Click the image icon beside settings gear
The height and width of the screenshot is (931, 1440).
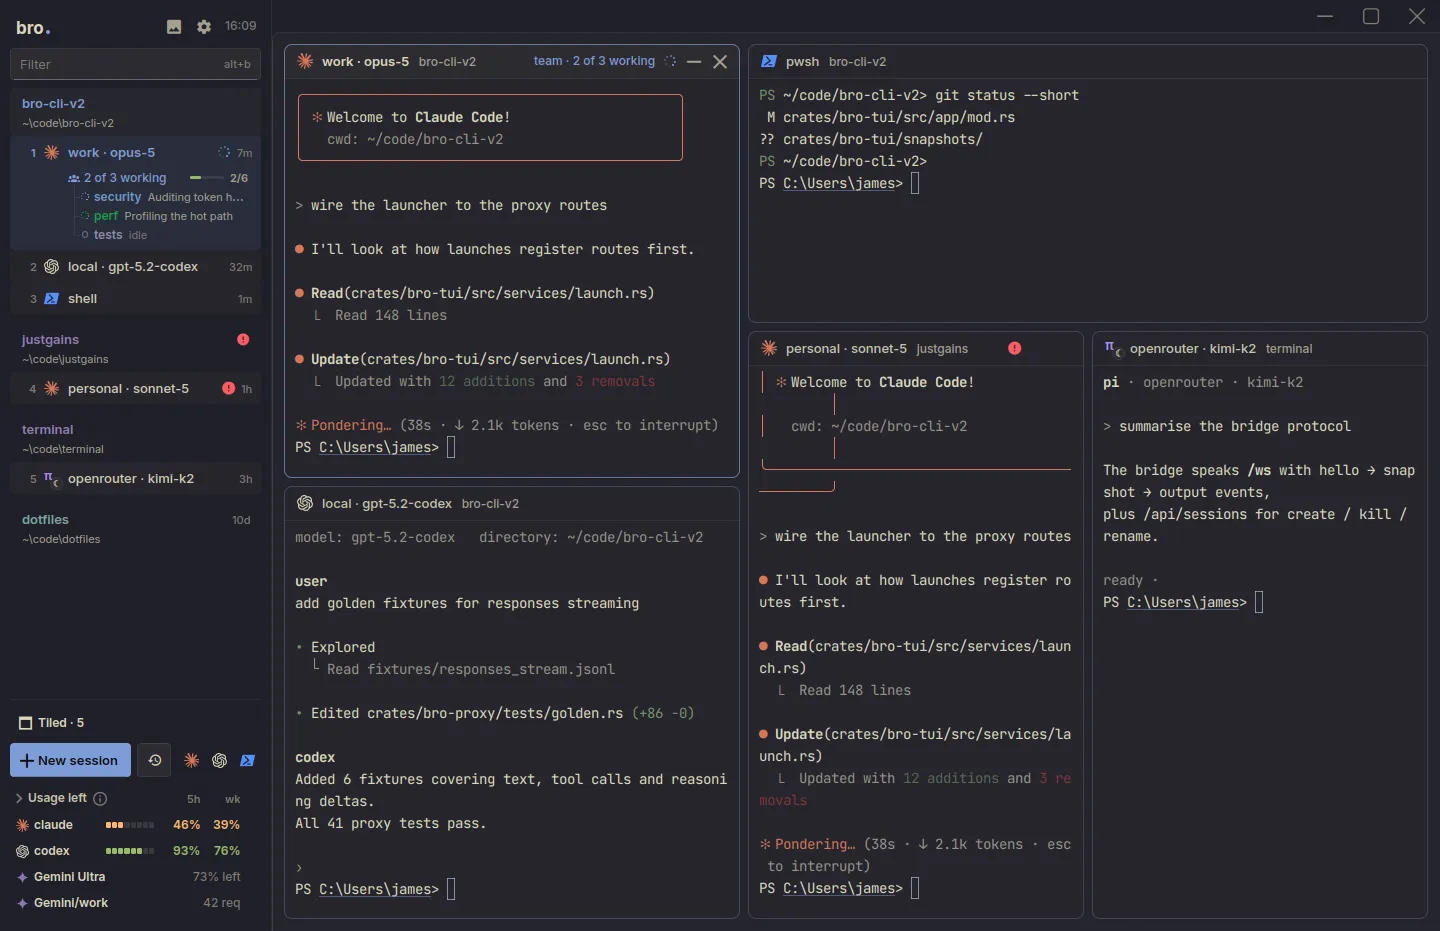pyautogui.click(x=174, y=27)
